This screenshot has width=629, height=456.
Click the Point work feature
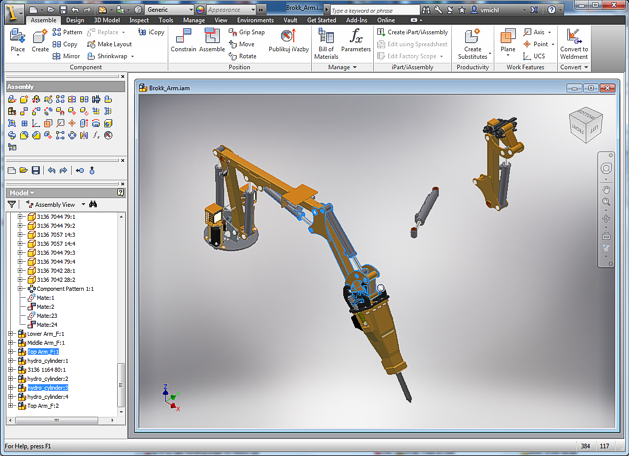(x=536, y=44)
